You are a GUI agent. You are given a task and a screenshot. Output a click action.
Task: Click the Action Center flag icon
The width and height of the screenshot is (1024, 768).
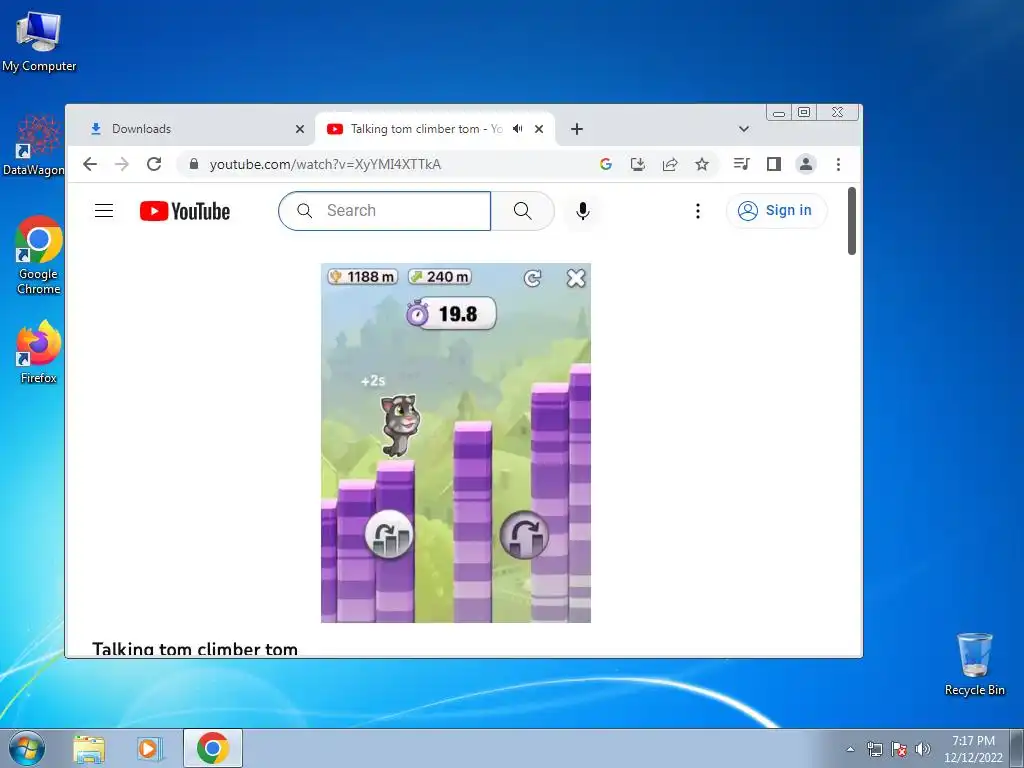(x=899, y=749)
